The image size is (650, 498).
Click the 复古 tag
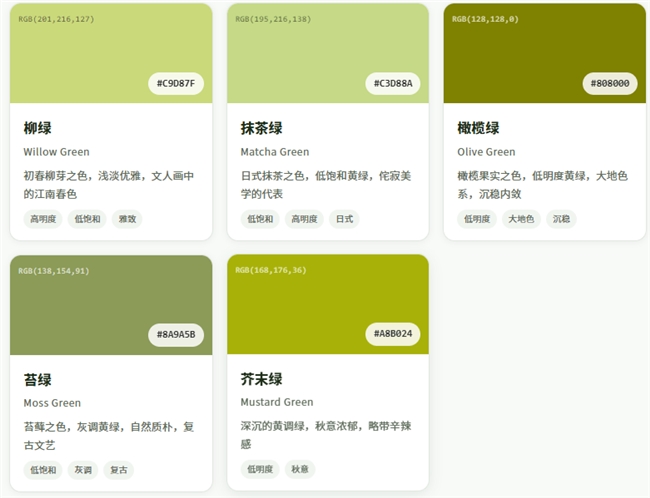pos(119,470)
